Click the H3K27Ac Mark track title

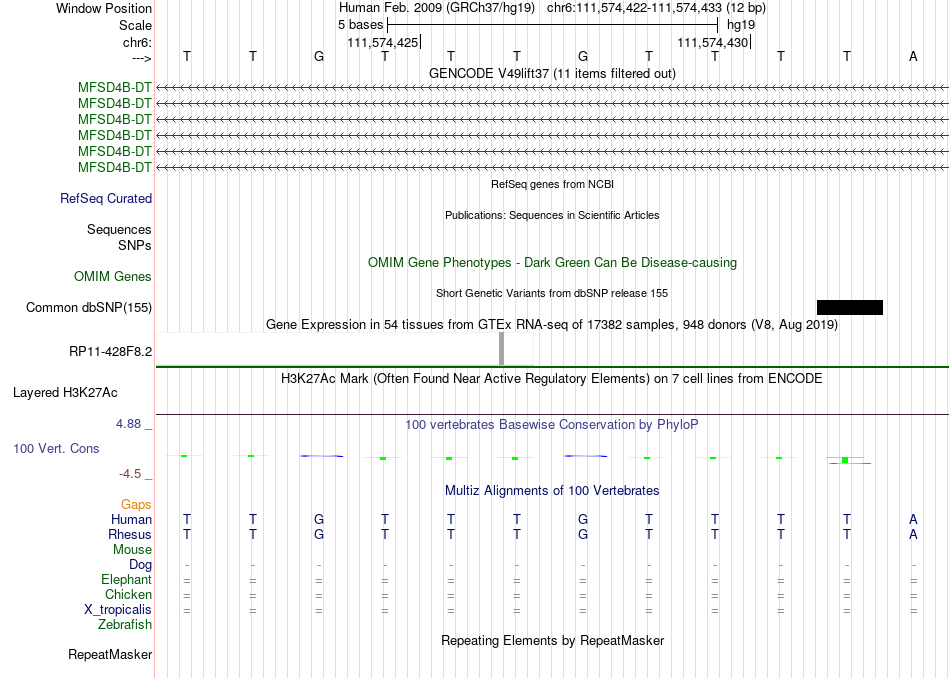coord(552,379)
